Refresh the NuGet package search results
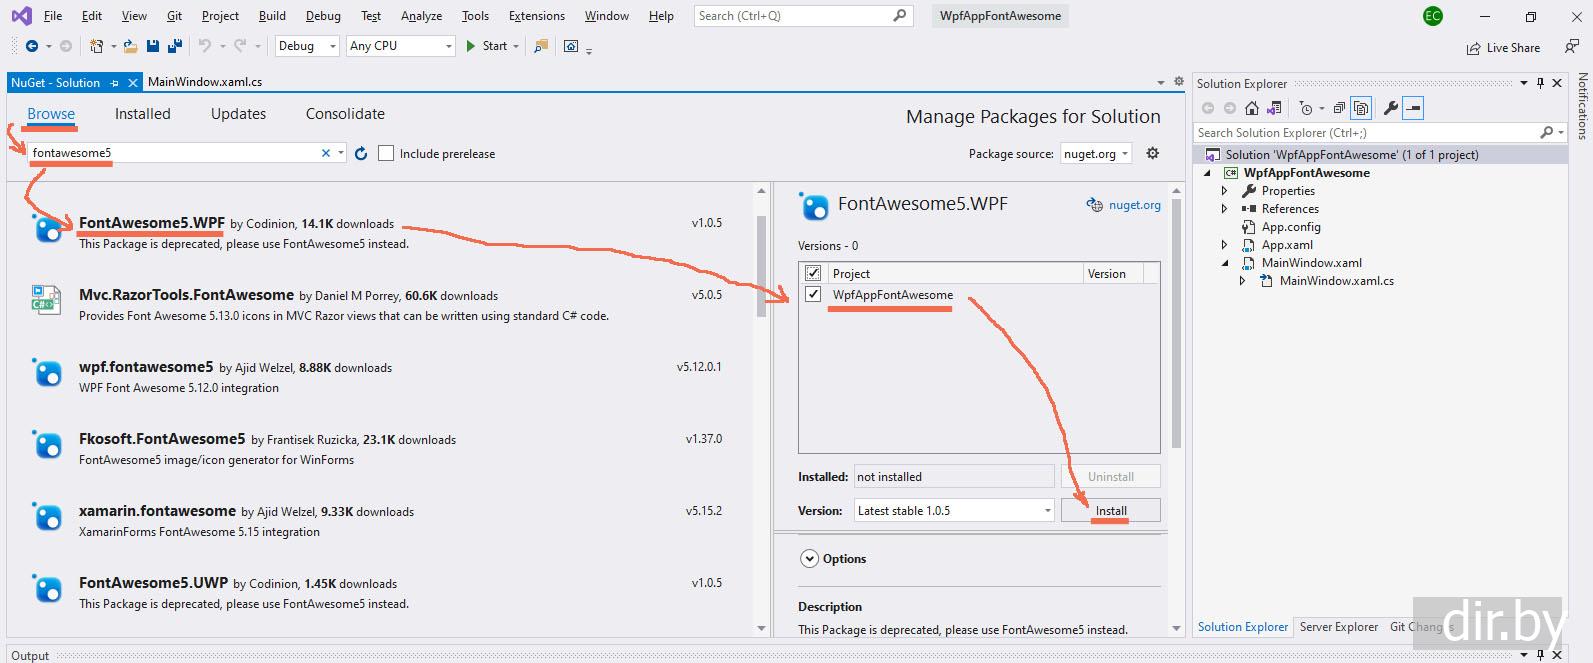The height and width of the screenshot is (663, 1593). [361, 153]
